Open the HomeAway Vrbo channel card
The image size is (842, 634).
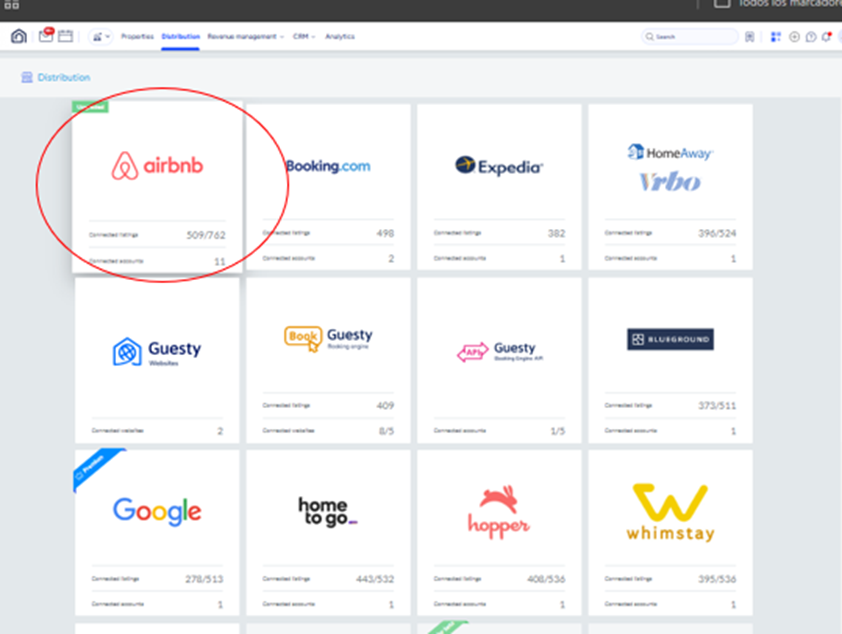(x=670, y=187)
